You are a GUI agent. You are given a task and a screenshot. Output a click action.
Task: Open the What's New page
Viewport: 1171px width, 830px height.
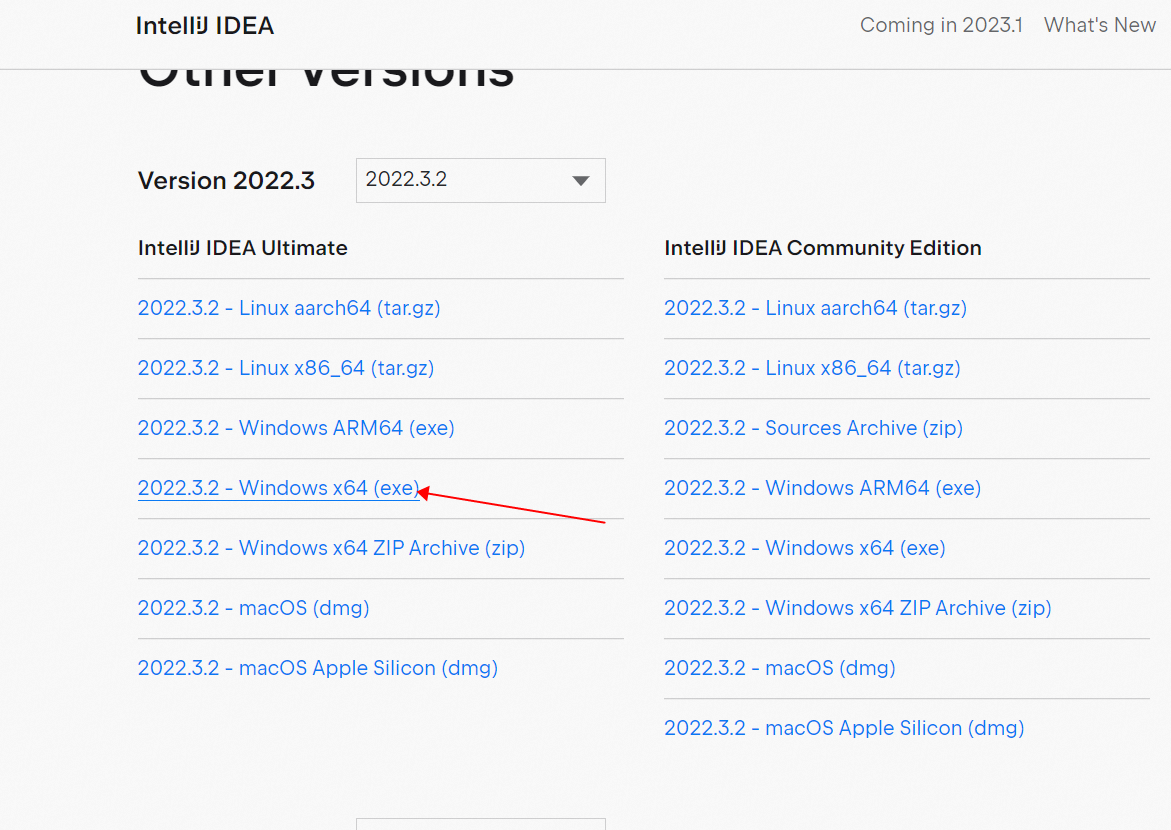[x=1099, y=25]
